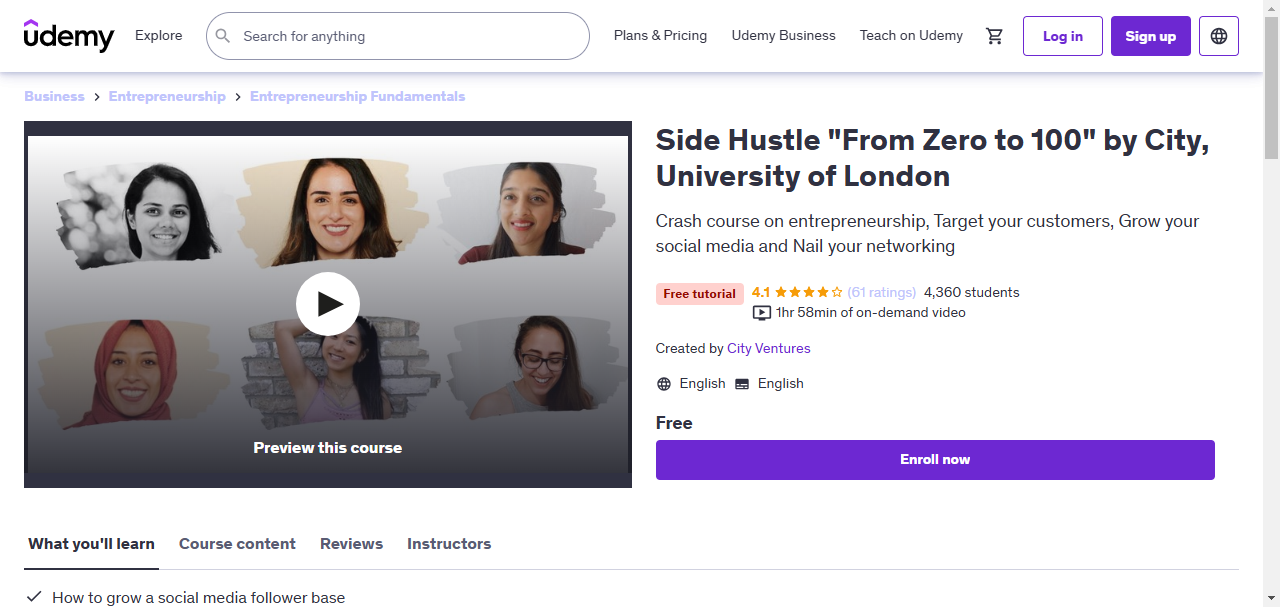Open the City Ventures instructor page
Screen dimensions: 1280x607
(768, 348)
